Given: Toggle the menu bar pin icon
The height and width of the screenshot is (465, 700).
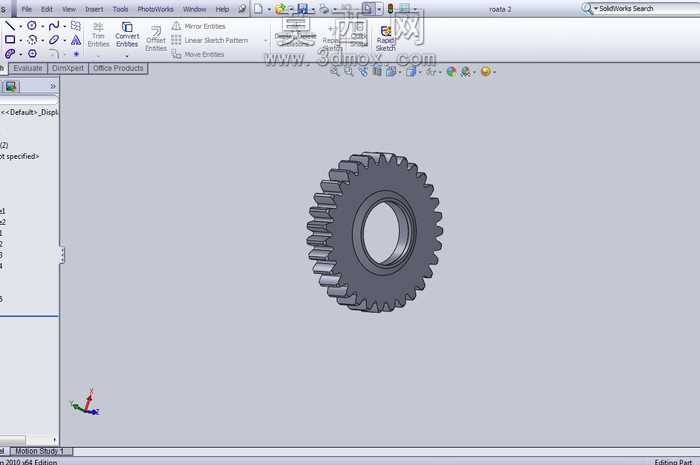Looking at the screenshot, I should tap(242, 9).
